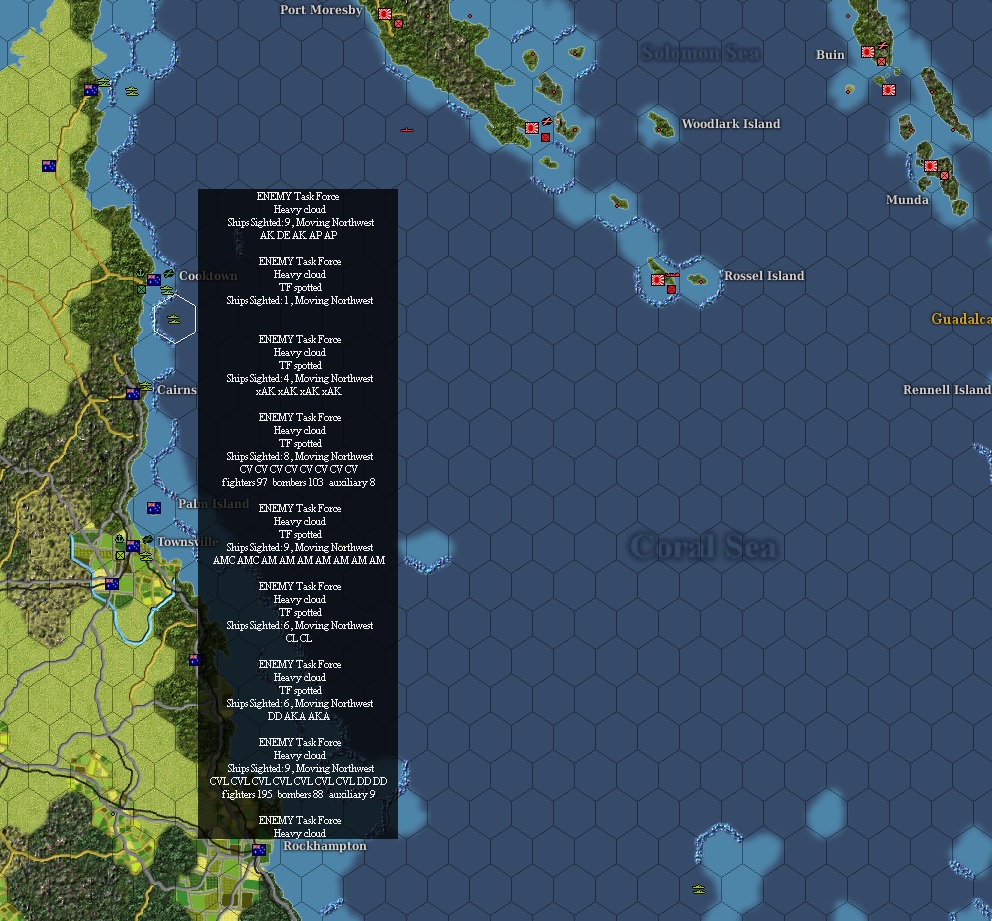The width and height of the screenshot is (992, 921).
Task: Click the Woodlark Island base dot
Action: (659, 130)
